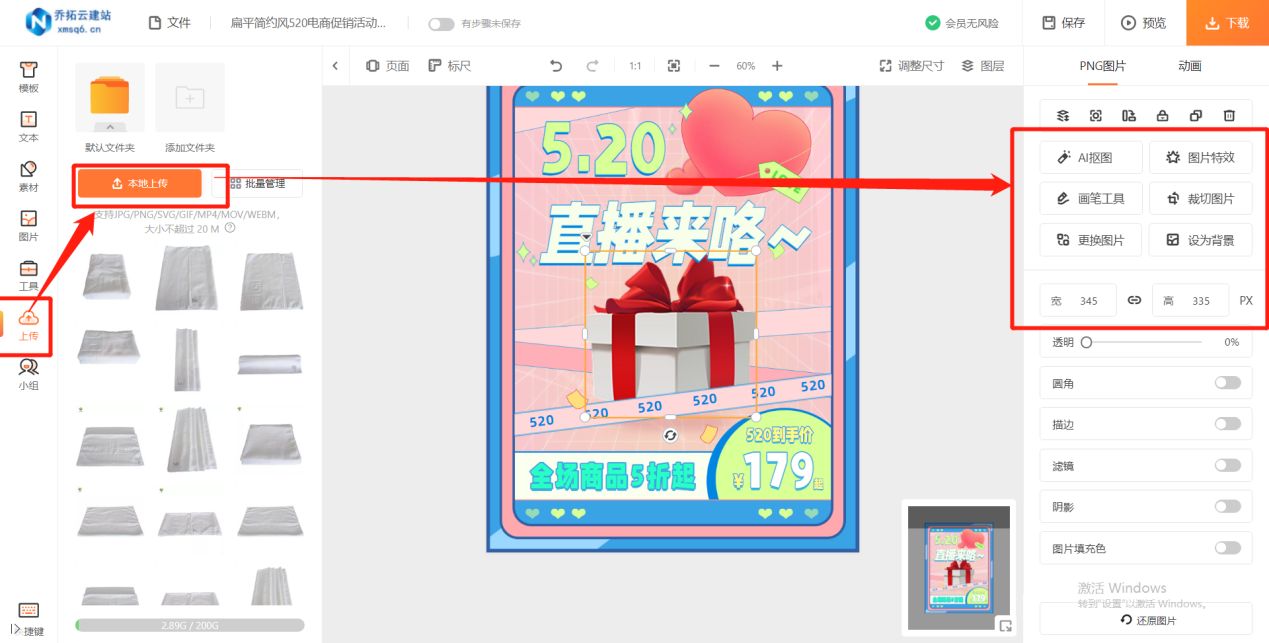Toggle 圆角 rounded corners on
Screen dimensions: 1269x643
1228,382
